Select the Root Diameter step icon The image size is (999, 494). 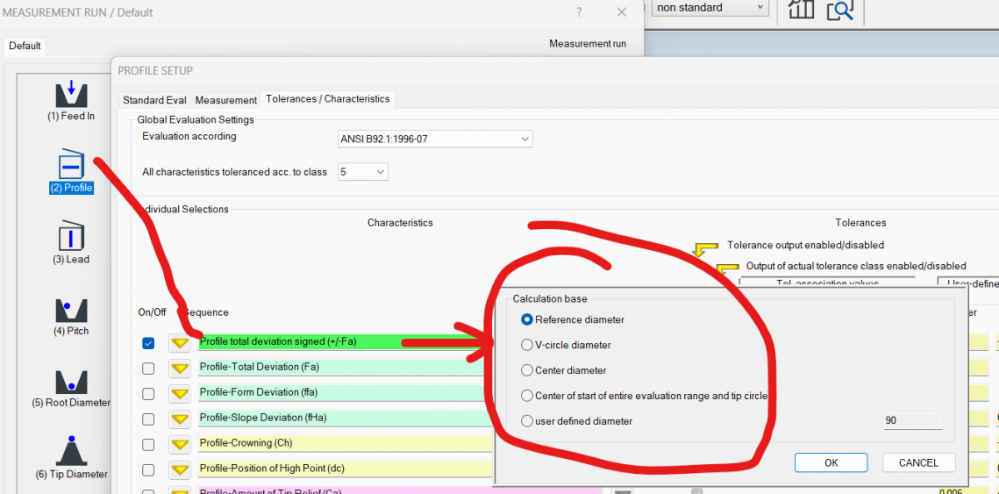(71, 382)
